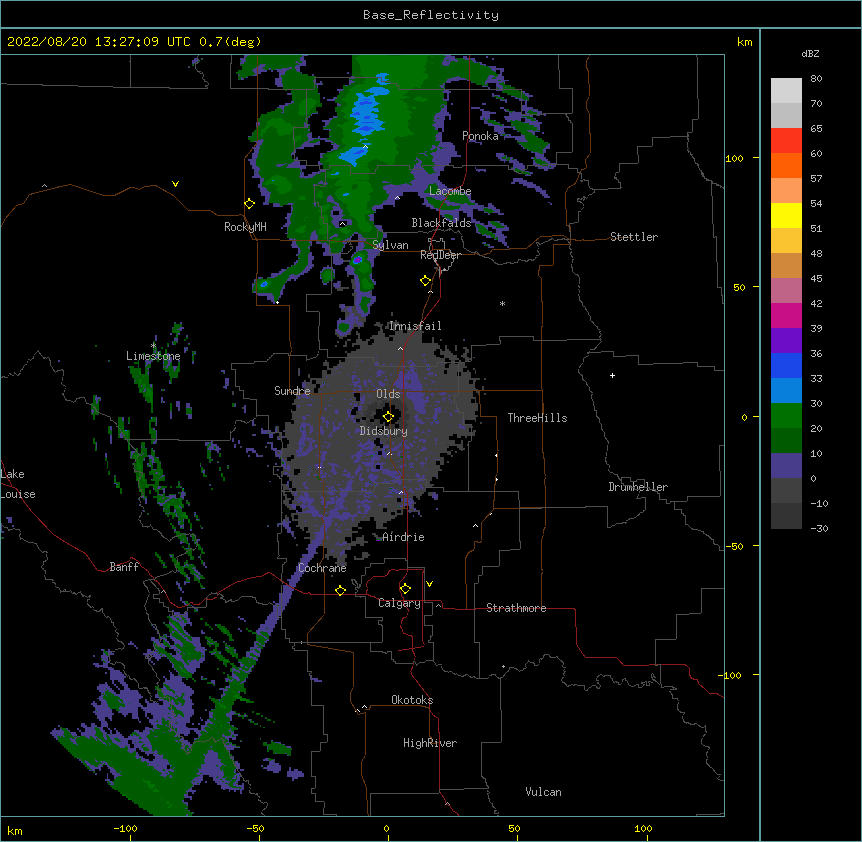Select the yellow diamond marker below Cochrane
862x842 pixels.
click(x=340, y=590)
